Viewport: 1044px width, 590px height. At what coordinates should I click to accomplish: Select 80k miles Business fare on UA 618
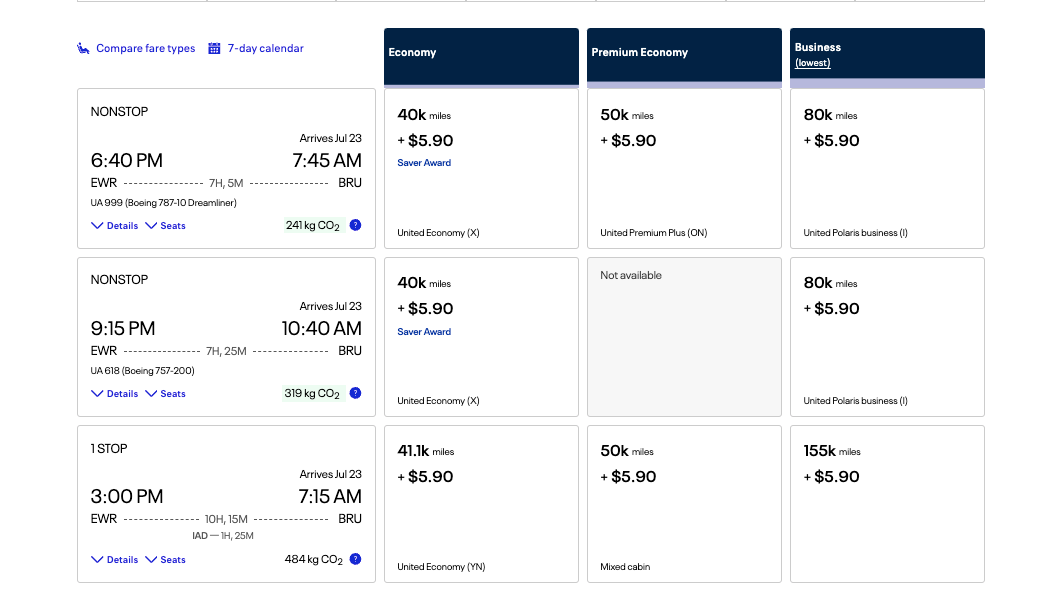887,336
